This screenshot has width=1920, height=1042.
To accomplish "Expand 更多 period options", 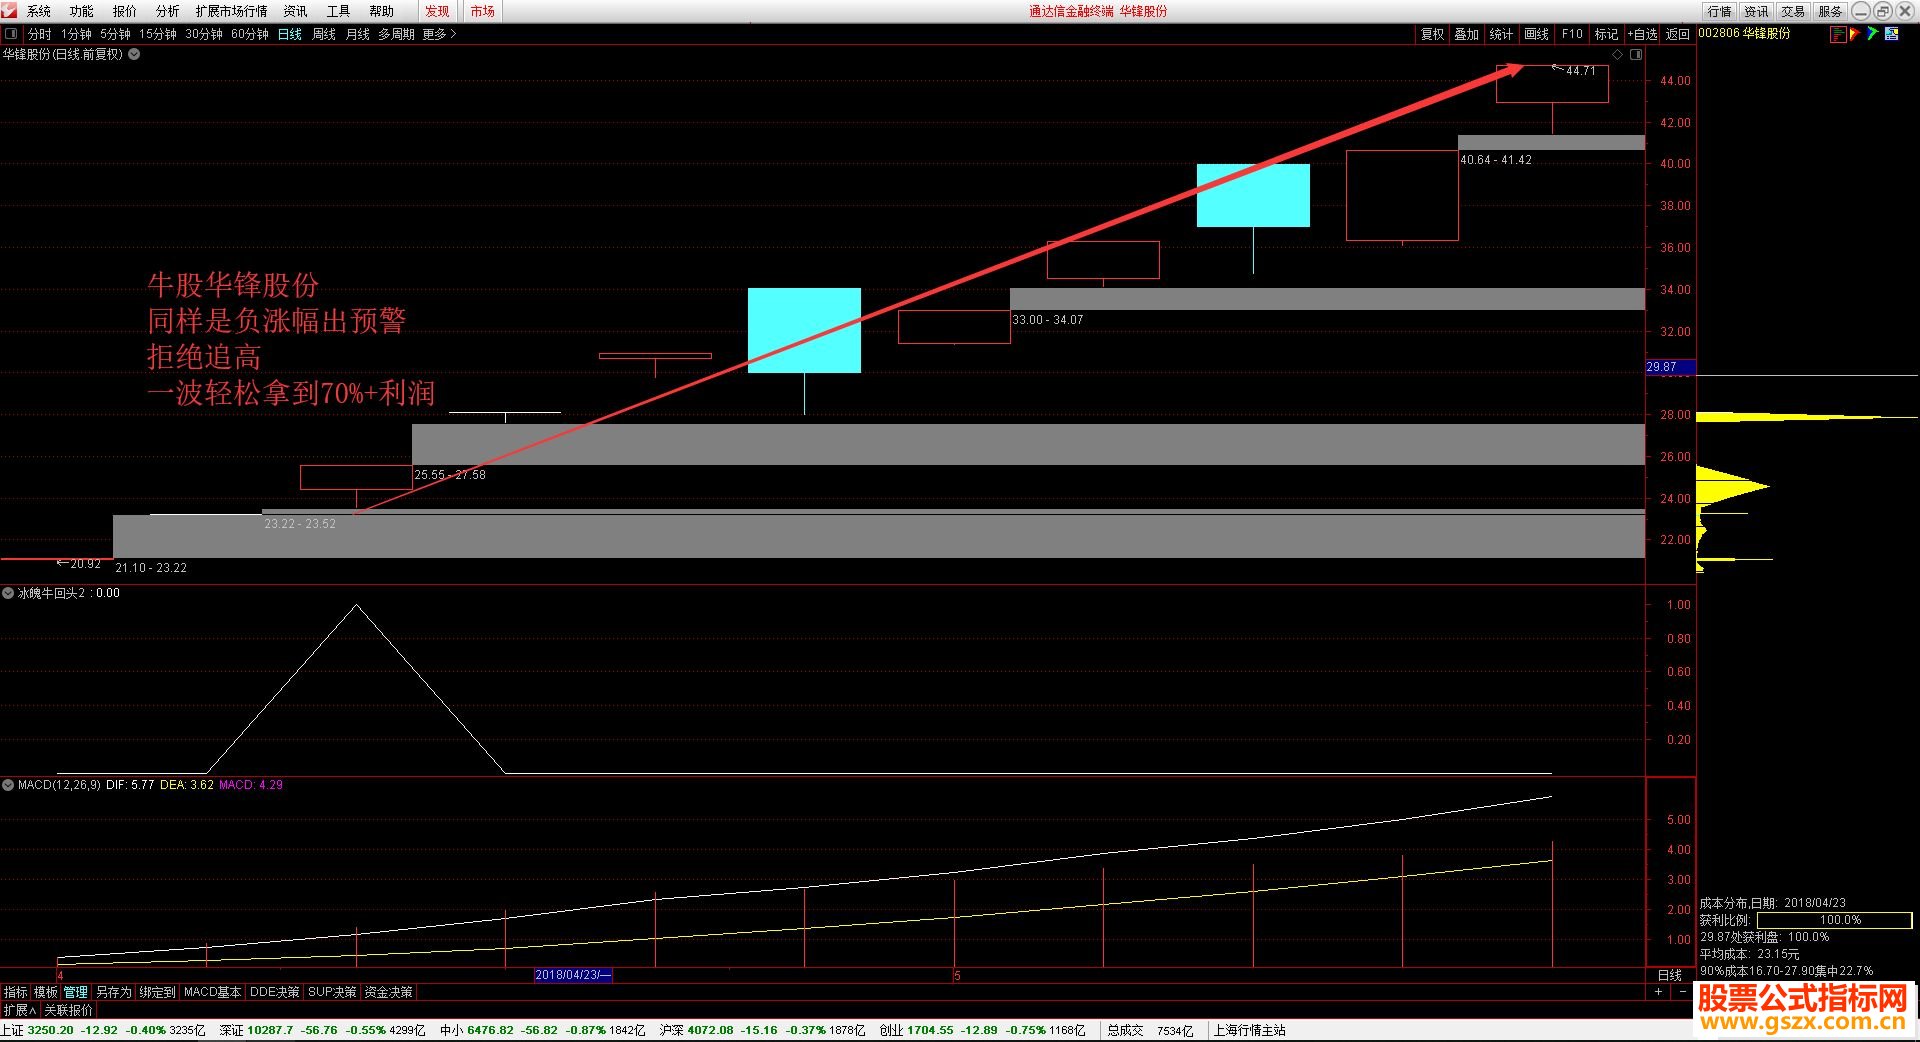I will click(439, 34).
